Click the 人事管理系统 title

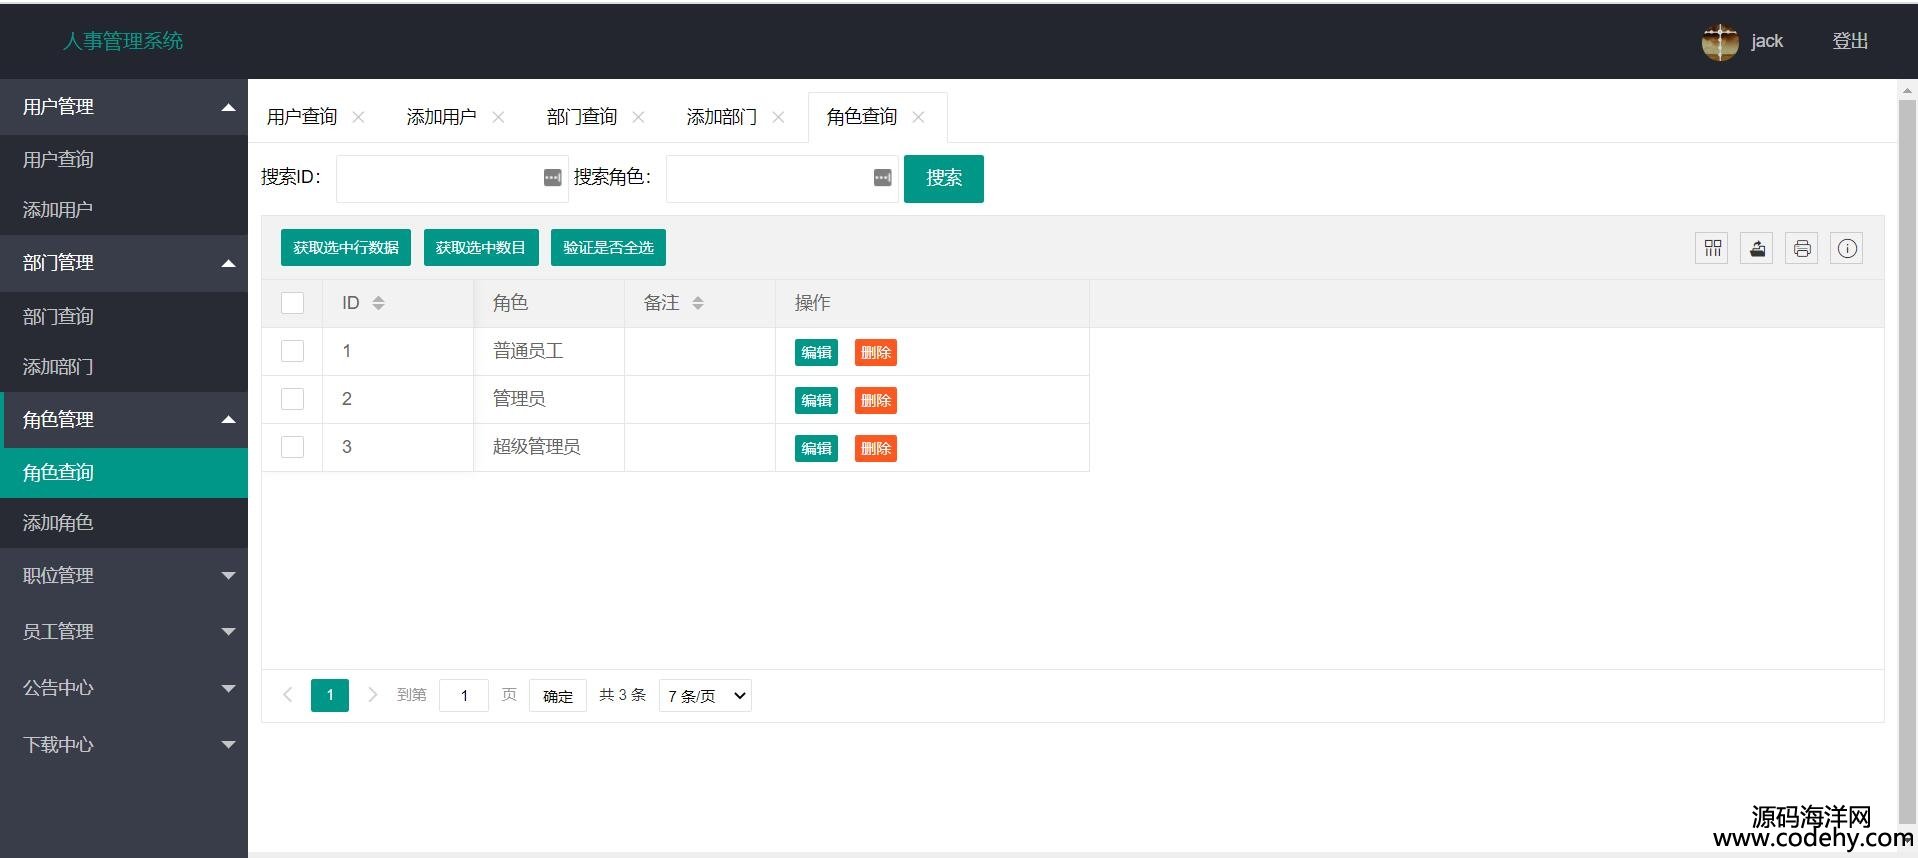123,41
